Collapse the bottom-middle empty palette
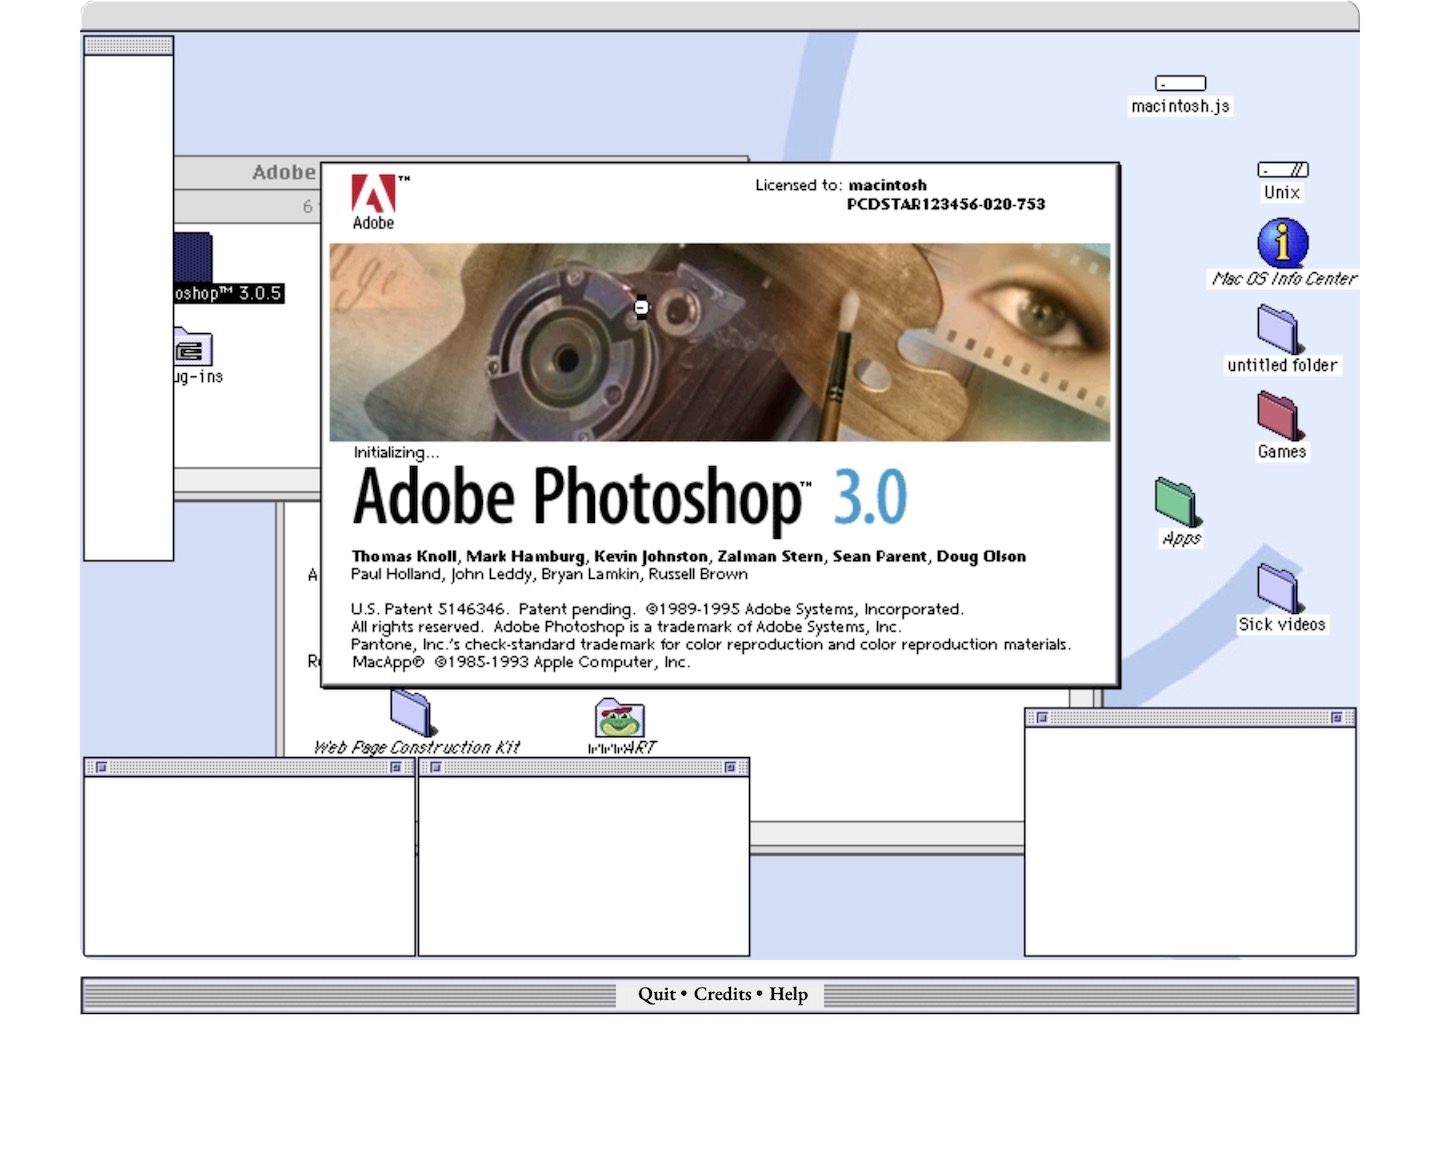The image size is (1440, 1168). tap(730, 767)
